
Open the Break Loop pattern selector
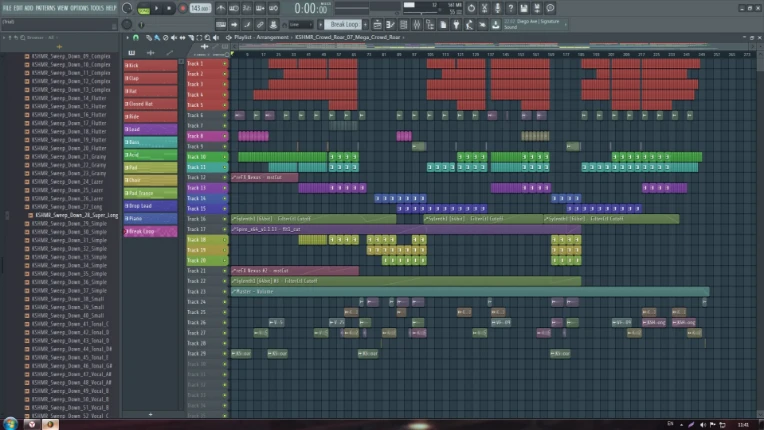click(x=344, y=24)
